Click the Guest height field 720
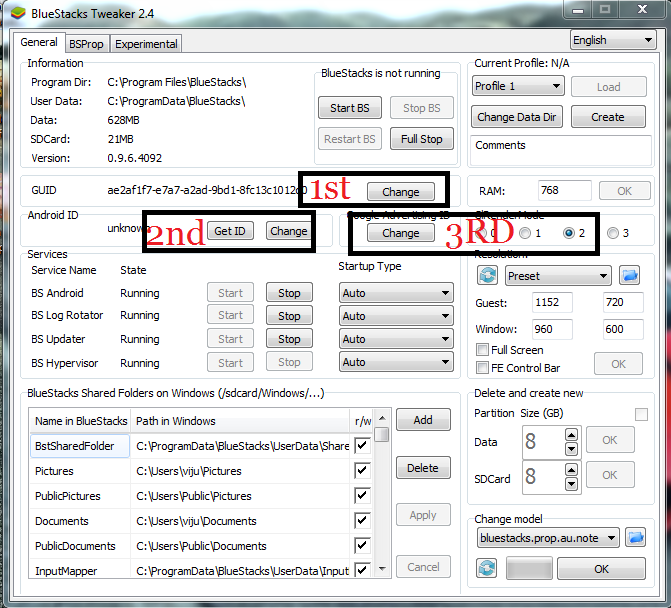 (x=623, y=303)
